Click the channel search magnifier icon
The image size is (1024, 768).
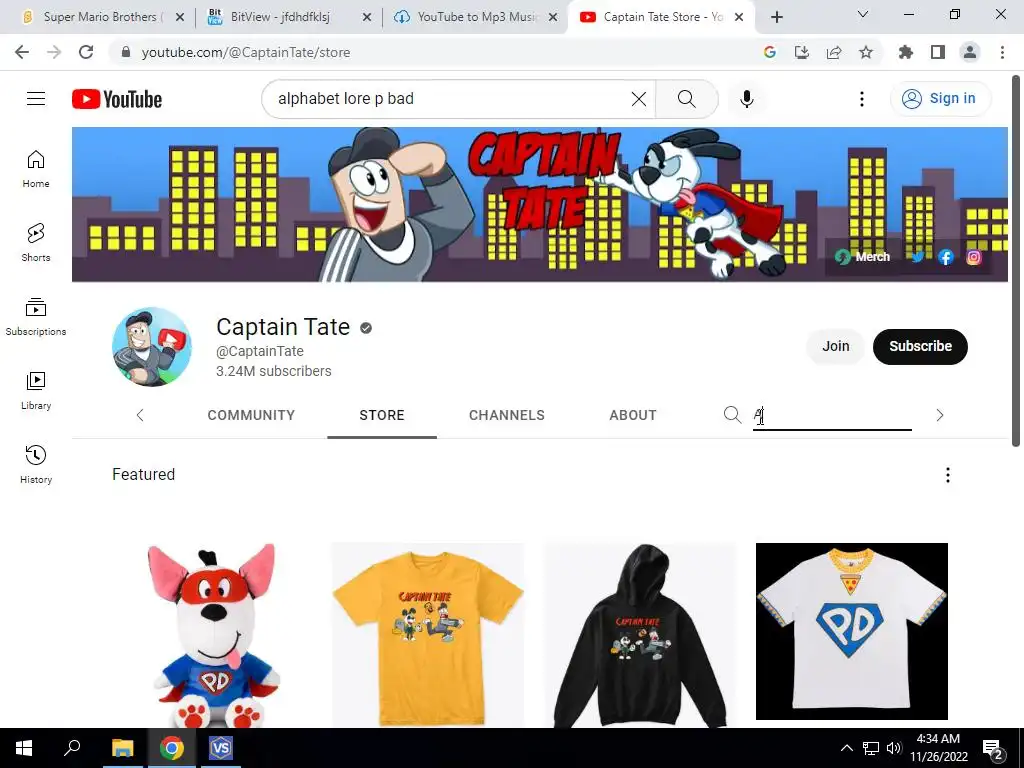732,415
